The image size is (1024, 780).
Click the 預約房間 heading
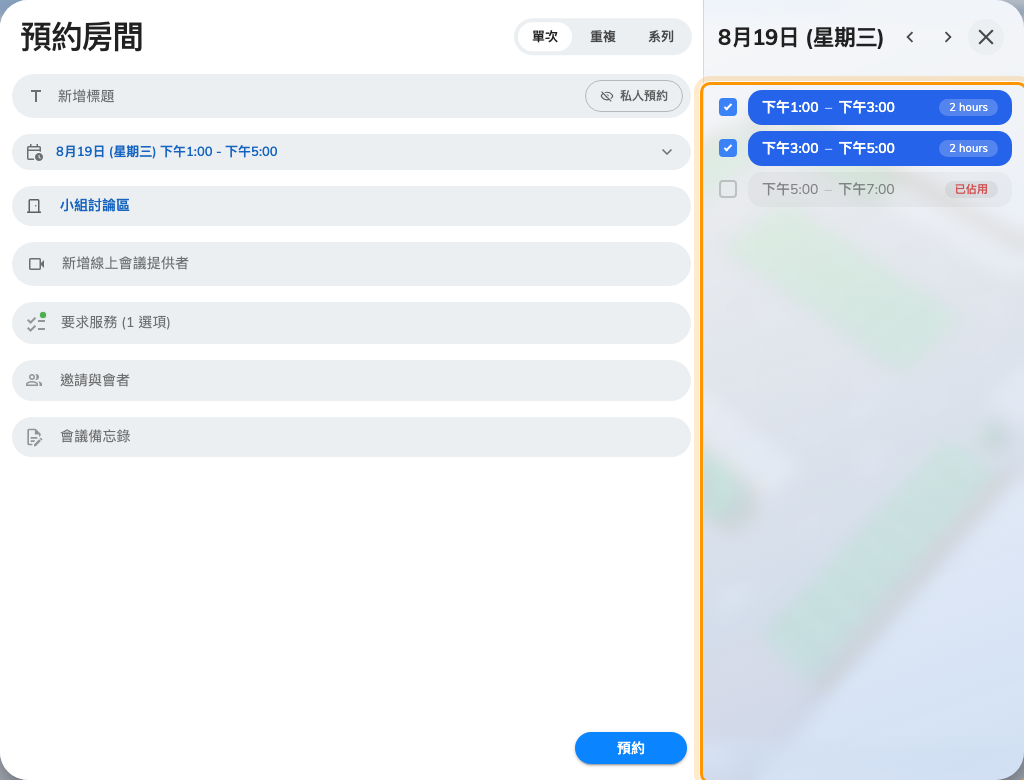pyautogui.click(x=82, y=37)
